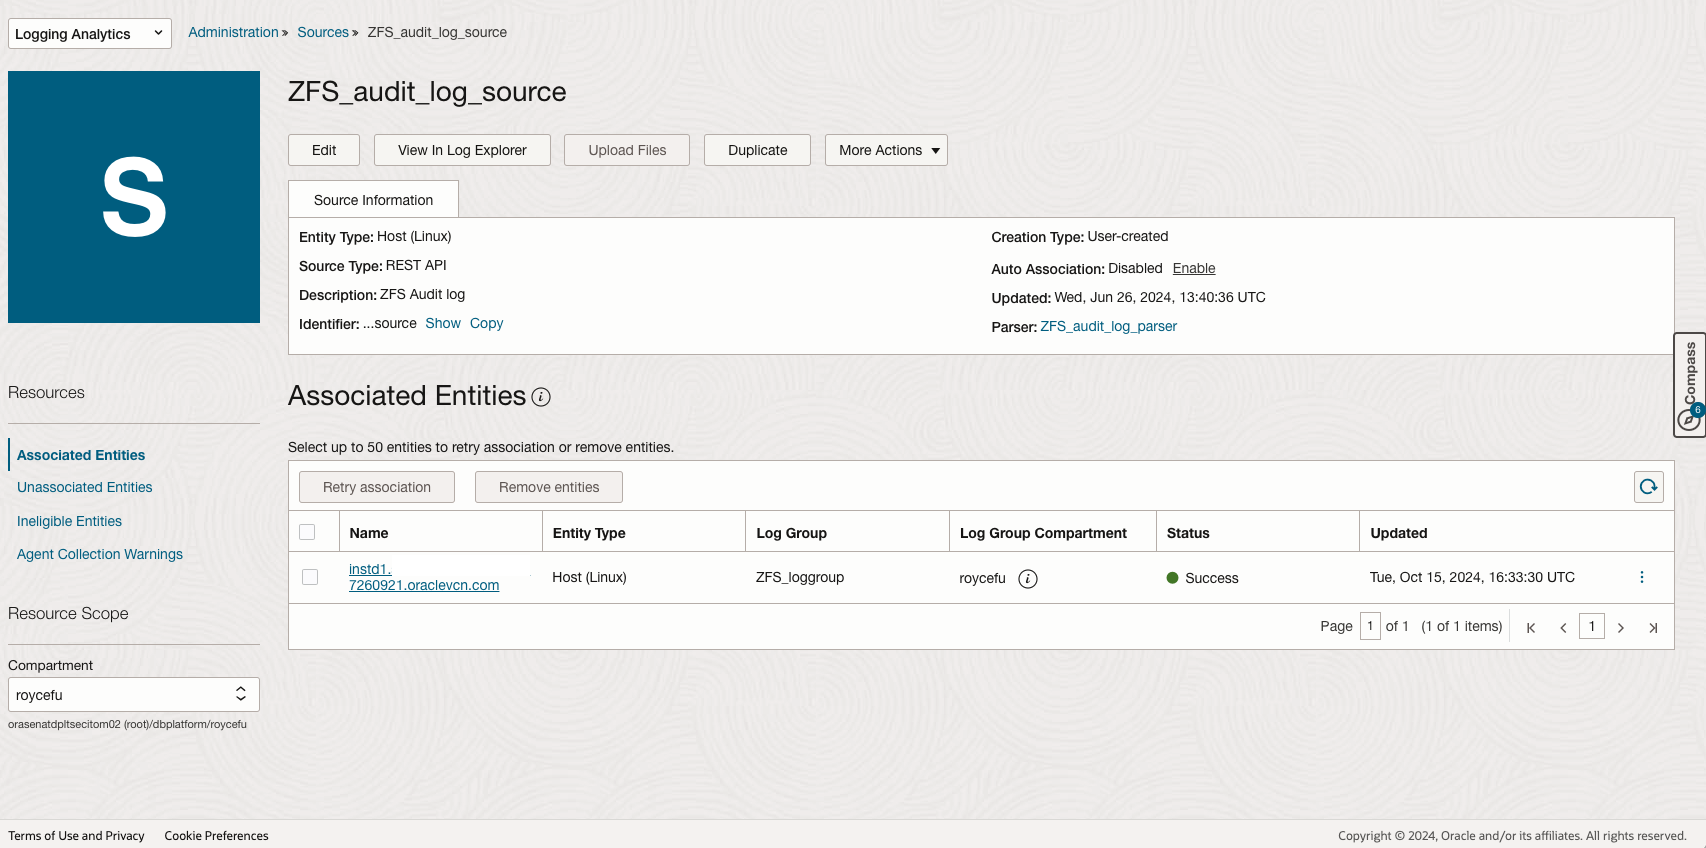Go to Sources breadcrumb
1706x848 pixels.
click(x=323, y=32)
